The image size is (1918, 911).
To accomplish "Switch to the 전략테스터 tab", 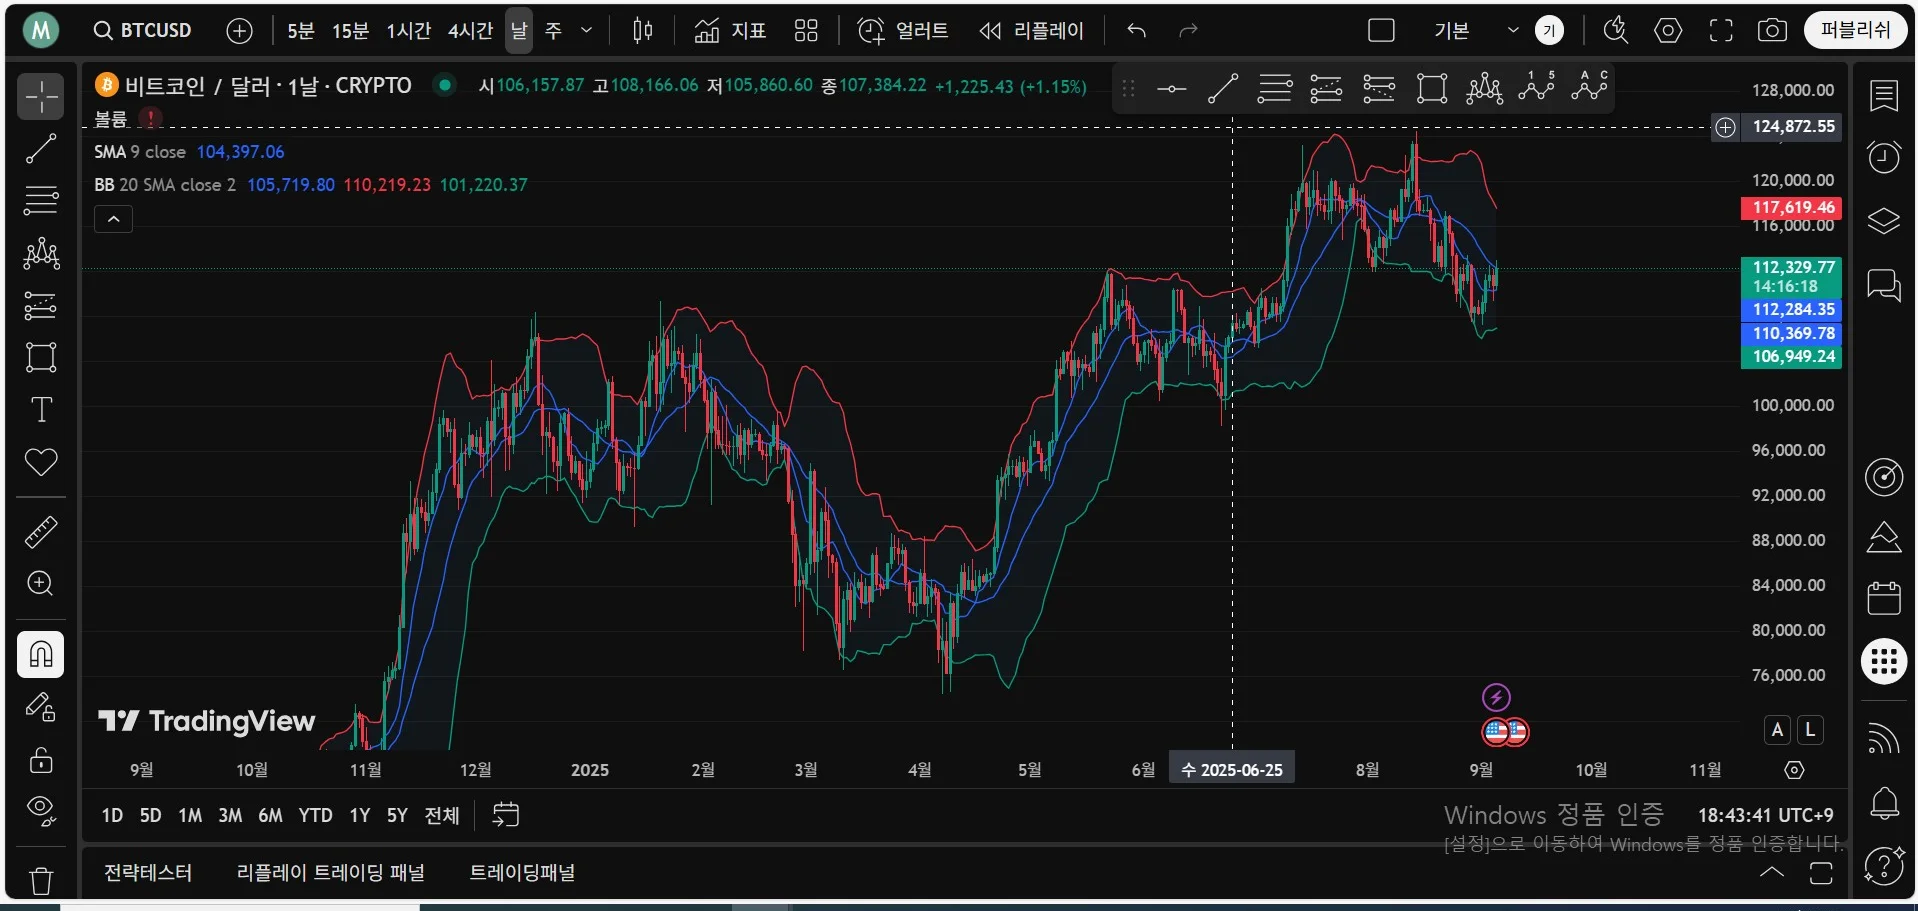I will [x=148, y=873].
